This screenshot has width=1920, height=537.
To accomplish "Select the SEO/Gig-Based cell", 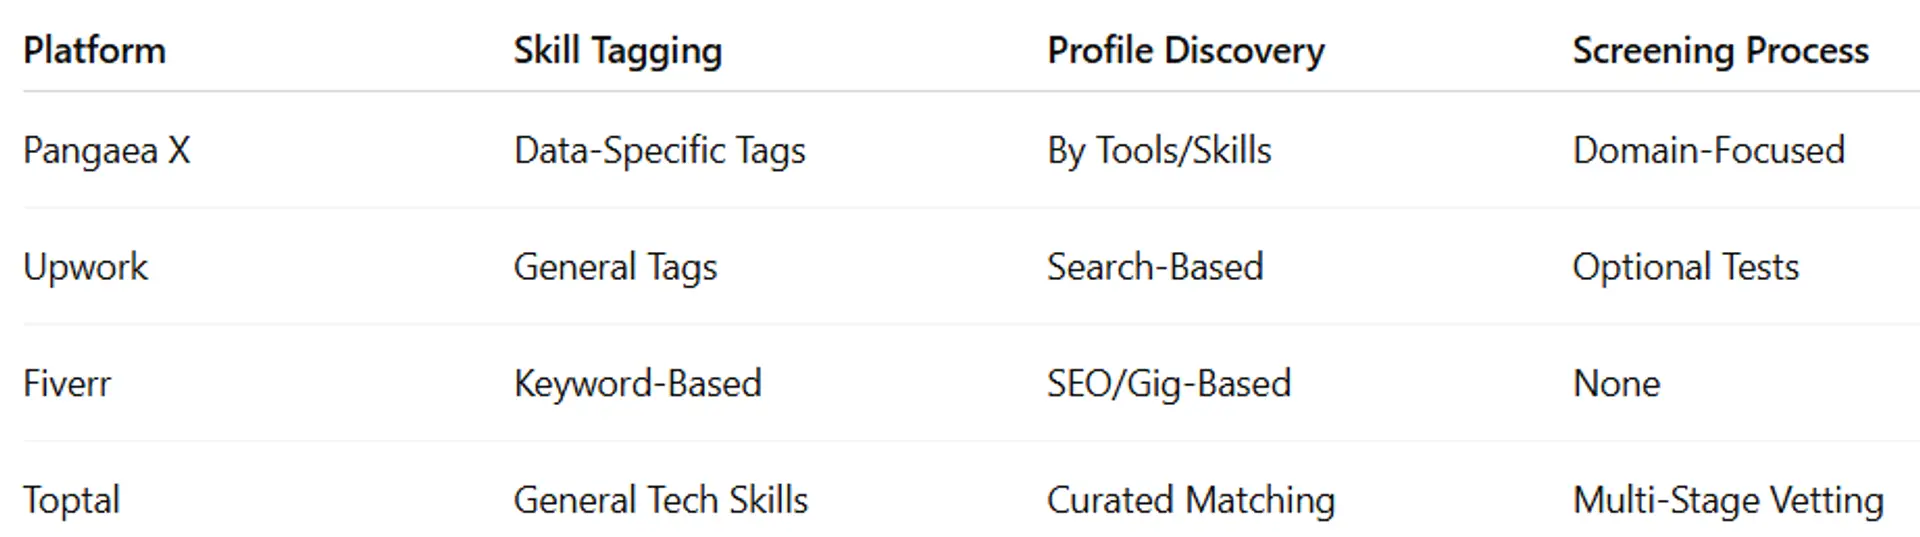I will click(1168, 383).
